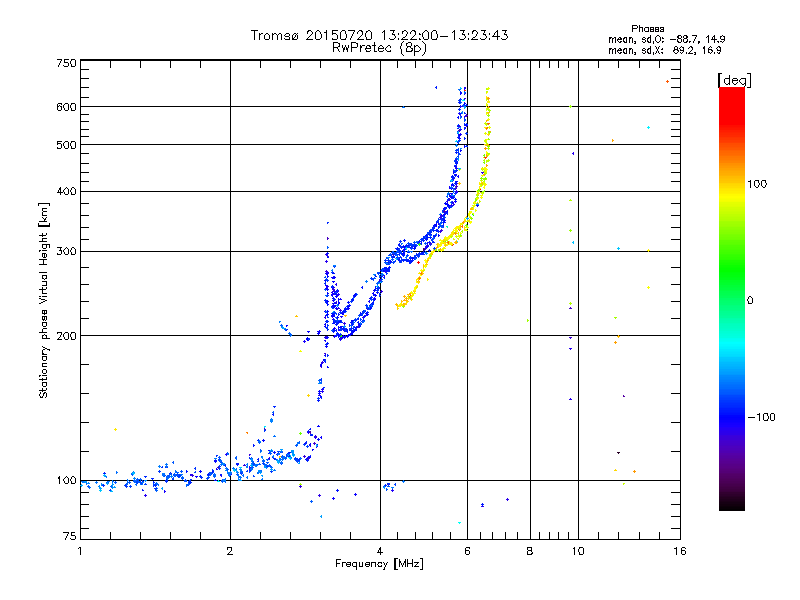
Task: Click the black bottom of the colorbar
Action: coord(732,503)
